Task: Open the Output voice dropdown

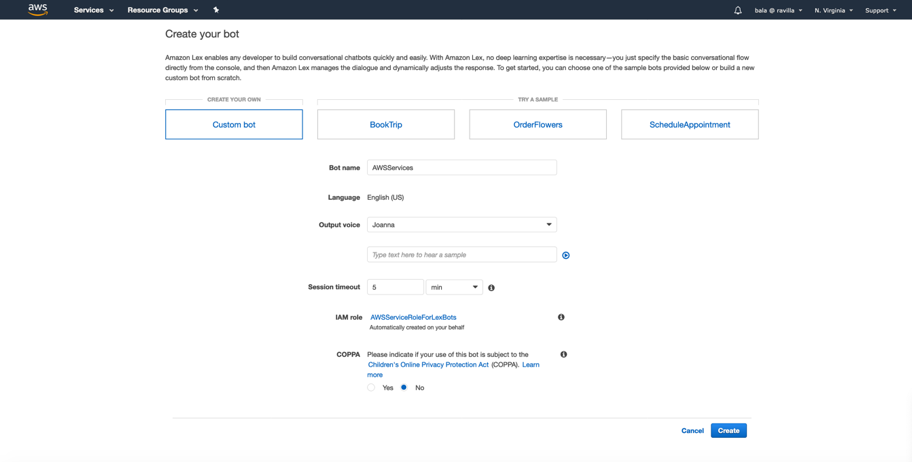Action: (462, 225)
